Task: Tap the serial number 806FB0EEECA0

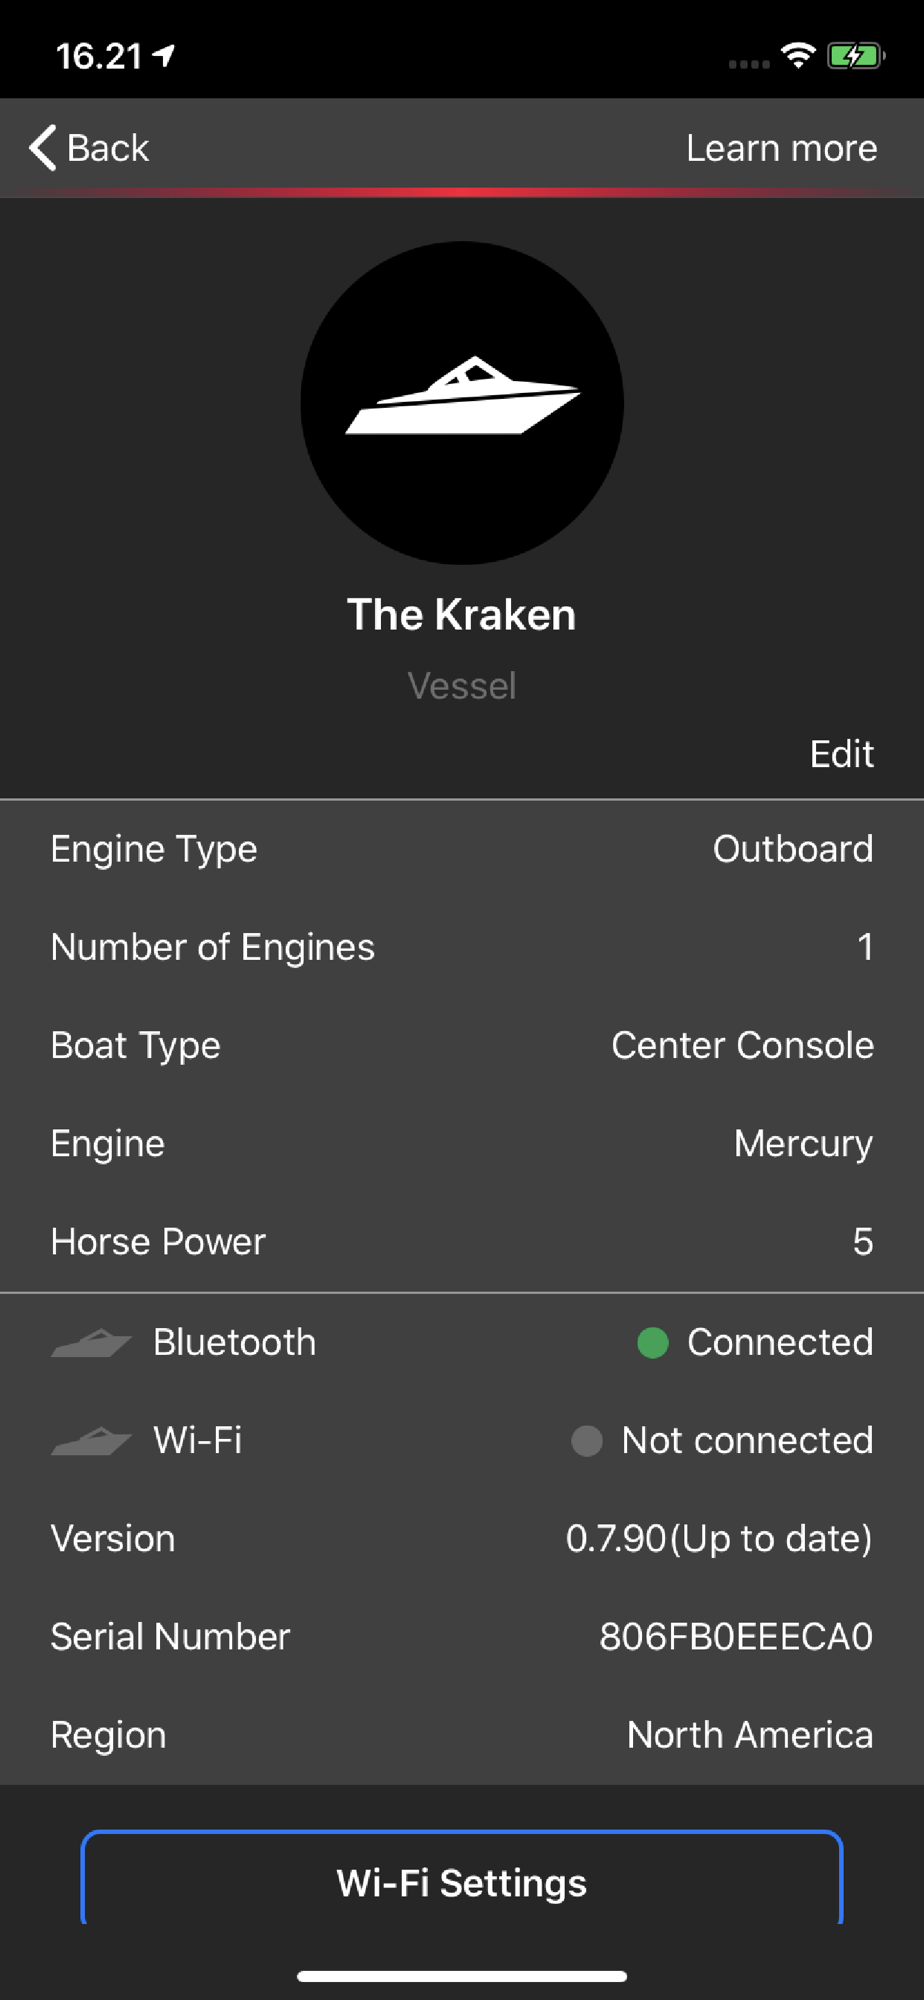Action: click(x=735, y=1636)
